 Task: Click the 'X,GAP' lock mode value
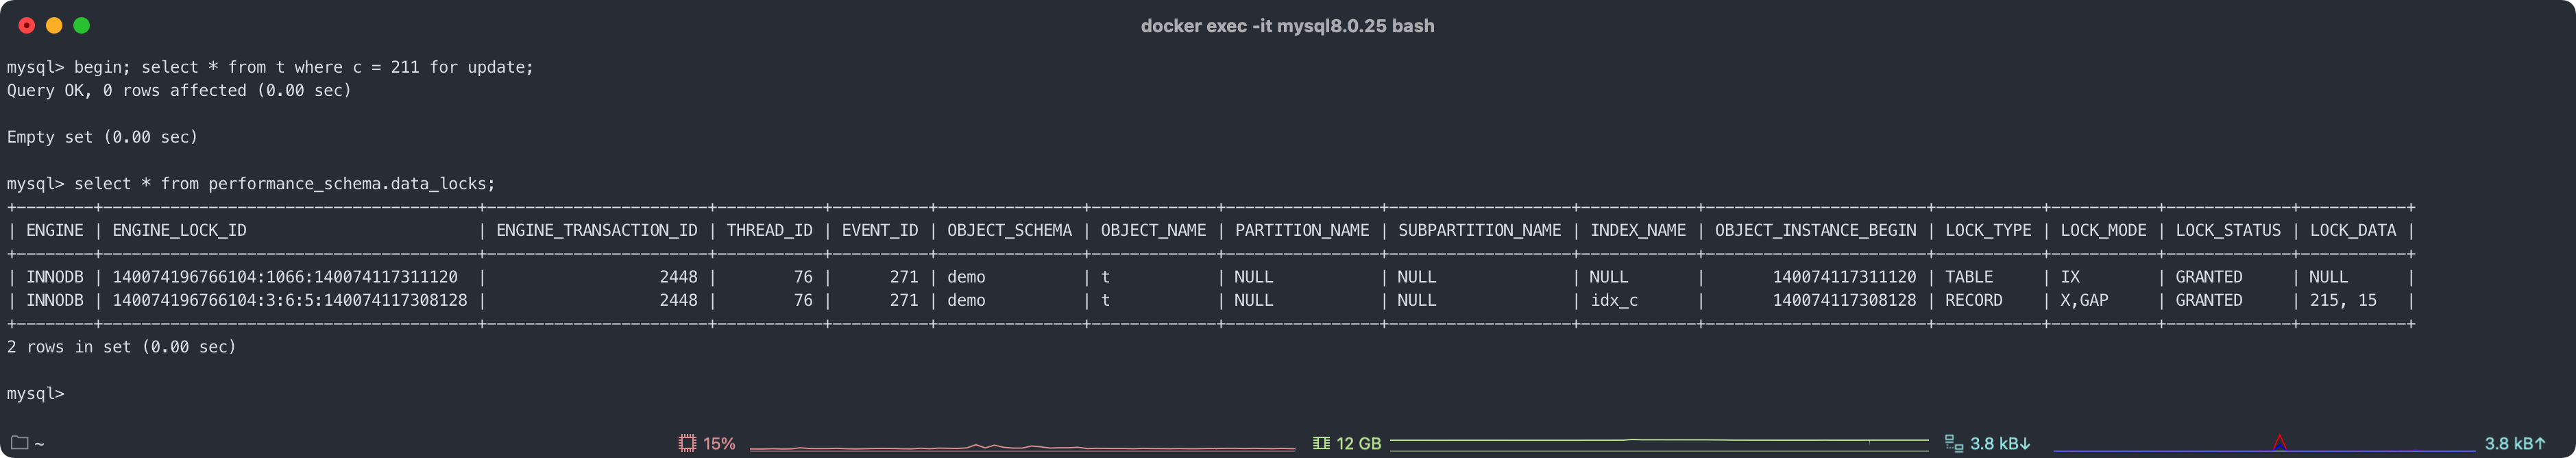pyautogui.click(x=2084, y=300)
